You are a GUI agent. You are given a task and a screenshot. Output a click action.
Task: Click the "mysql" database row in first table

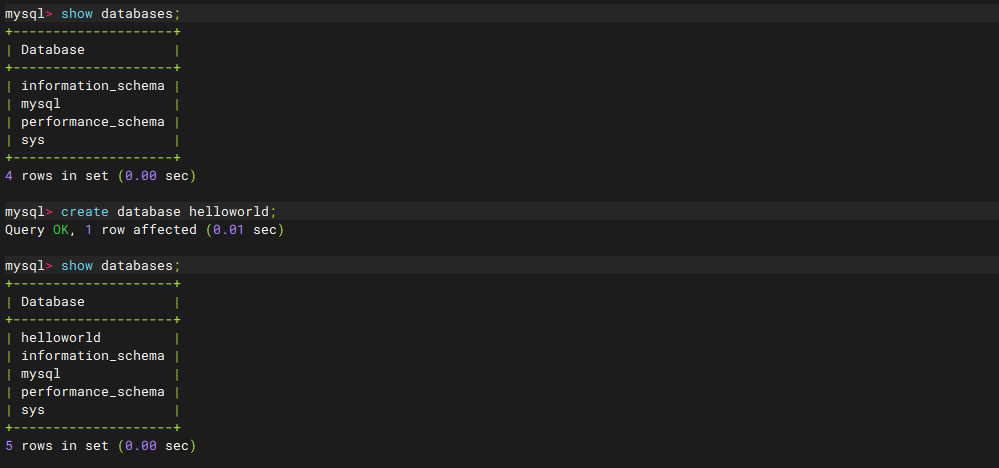[41, 104]
